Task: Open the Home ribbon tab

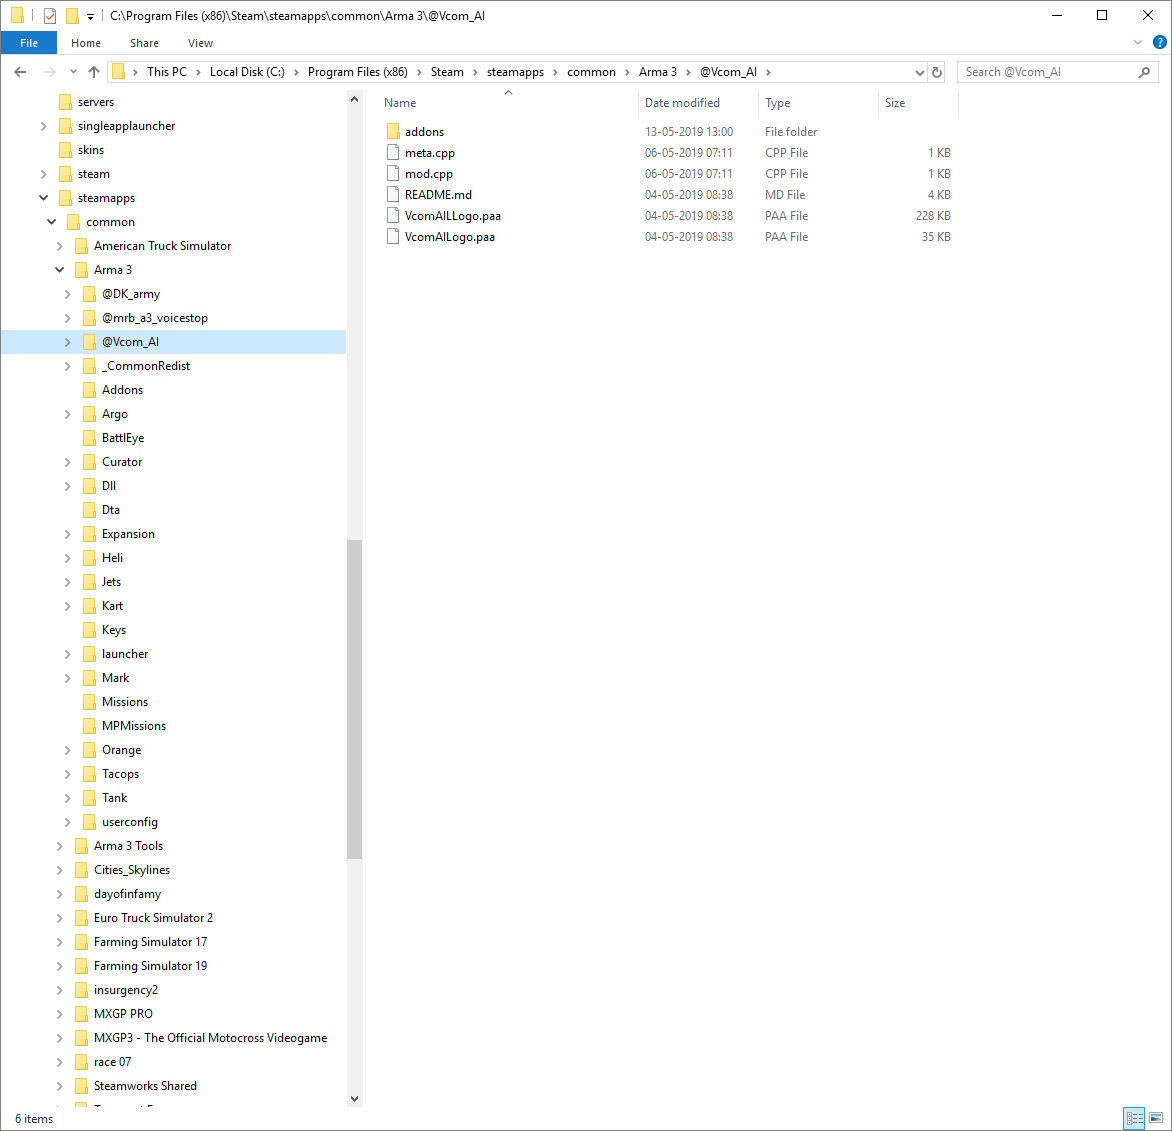Action: pos(86,43)
